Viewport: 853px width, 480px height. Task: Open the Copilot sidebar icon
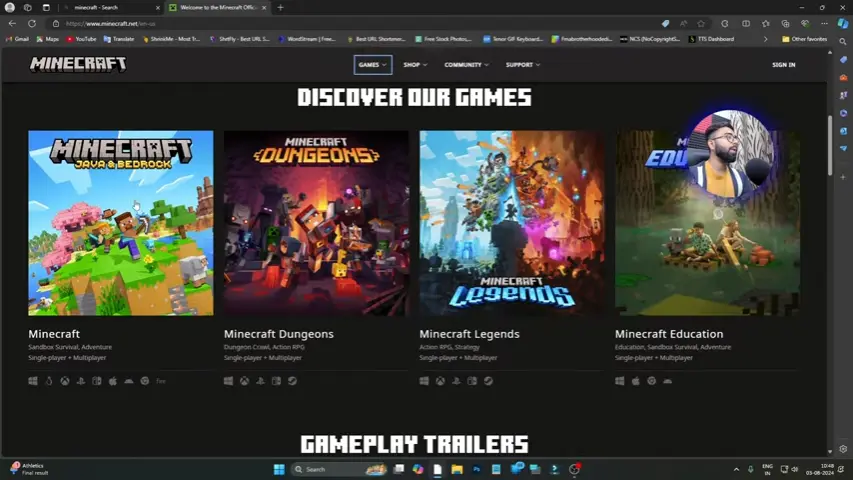point(843,23)
